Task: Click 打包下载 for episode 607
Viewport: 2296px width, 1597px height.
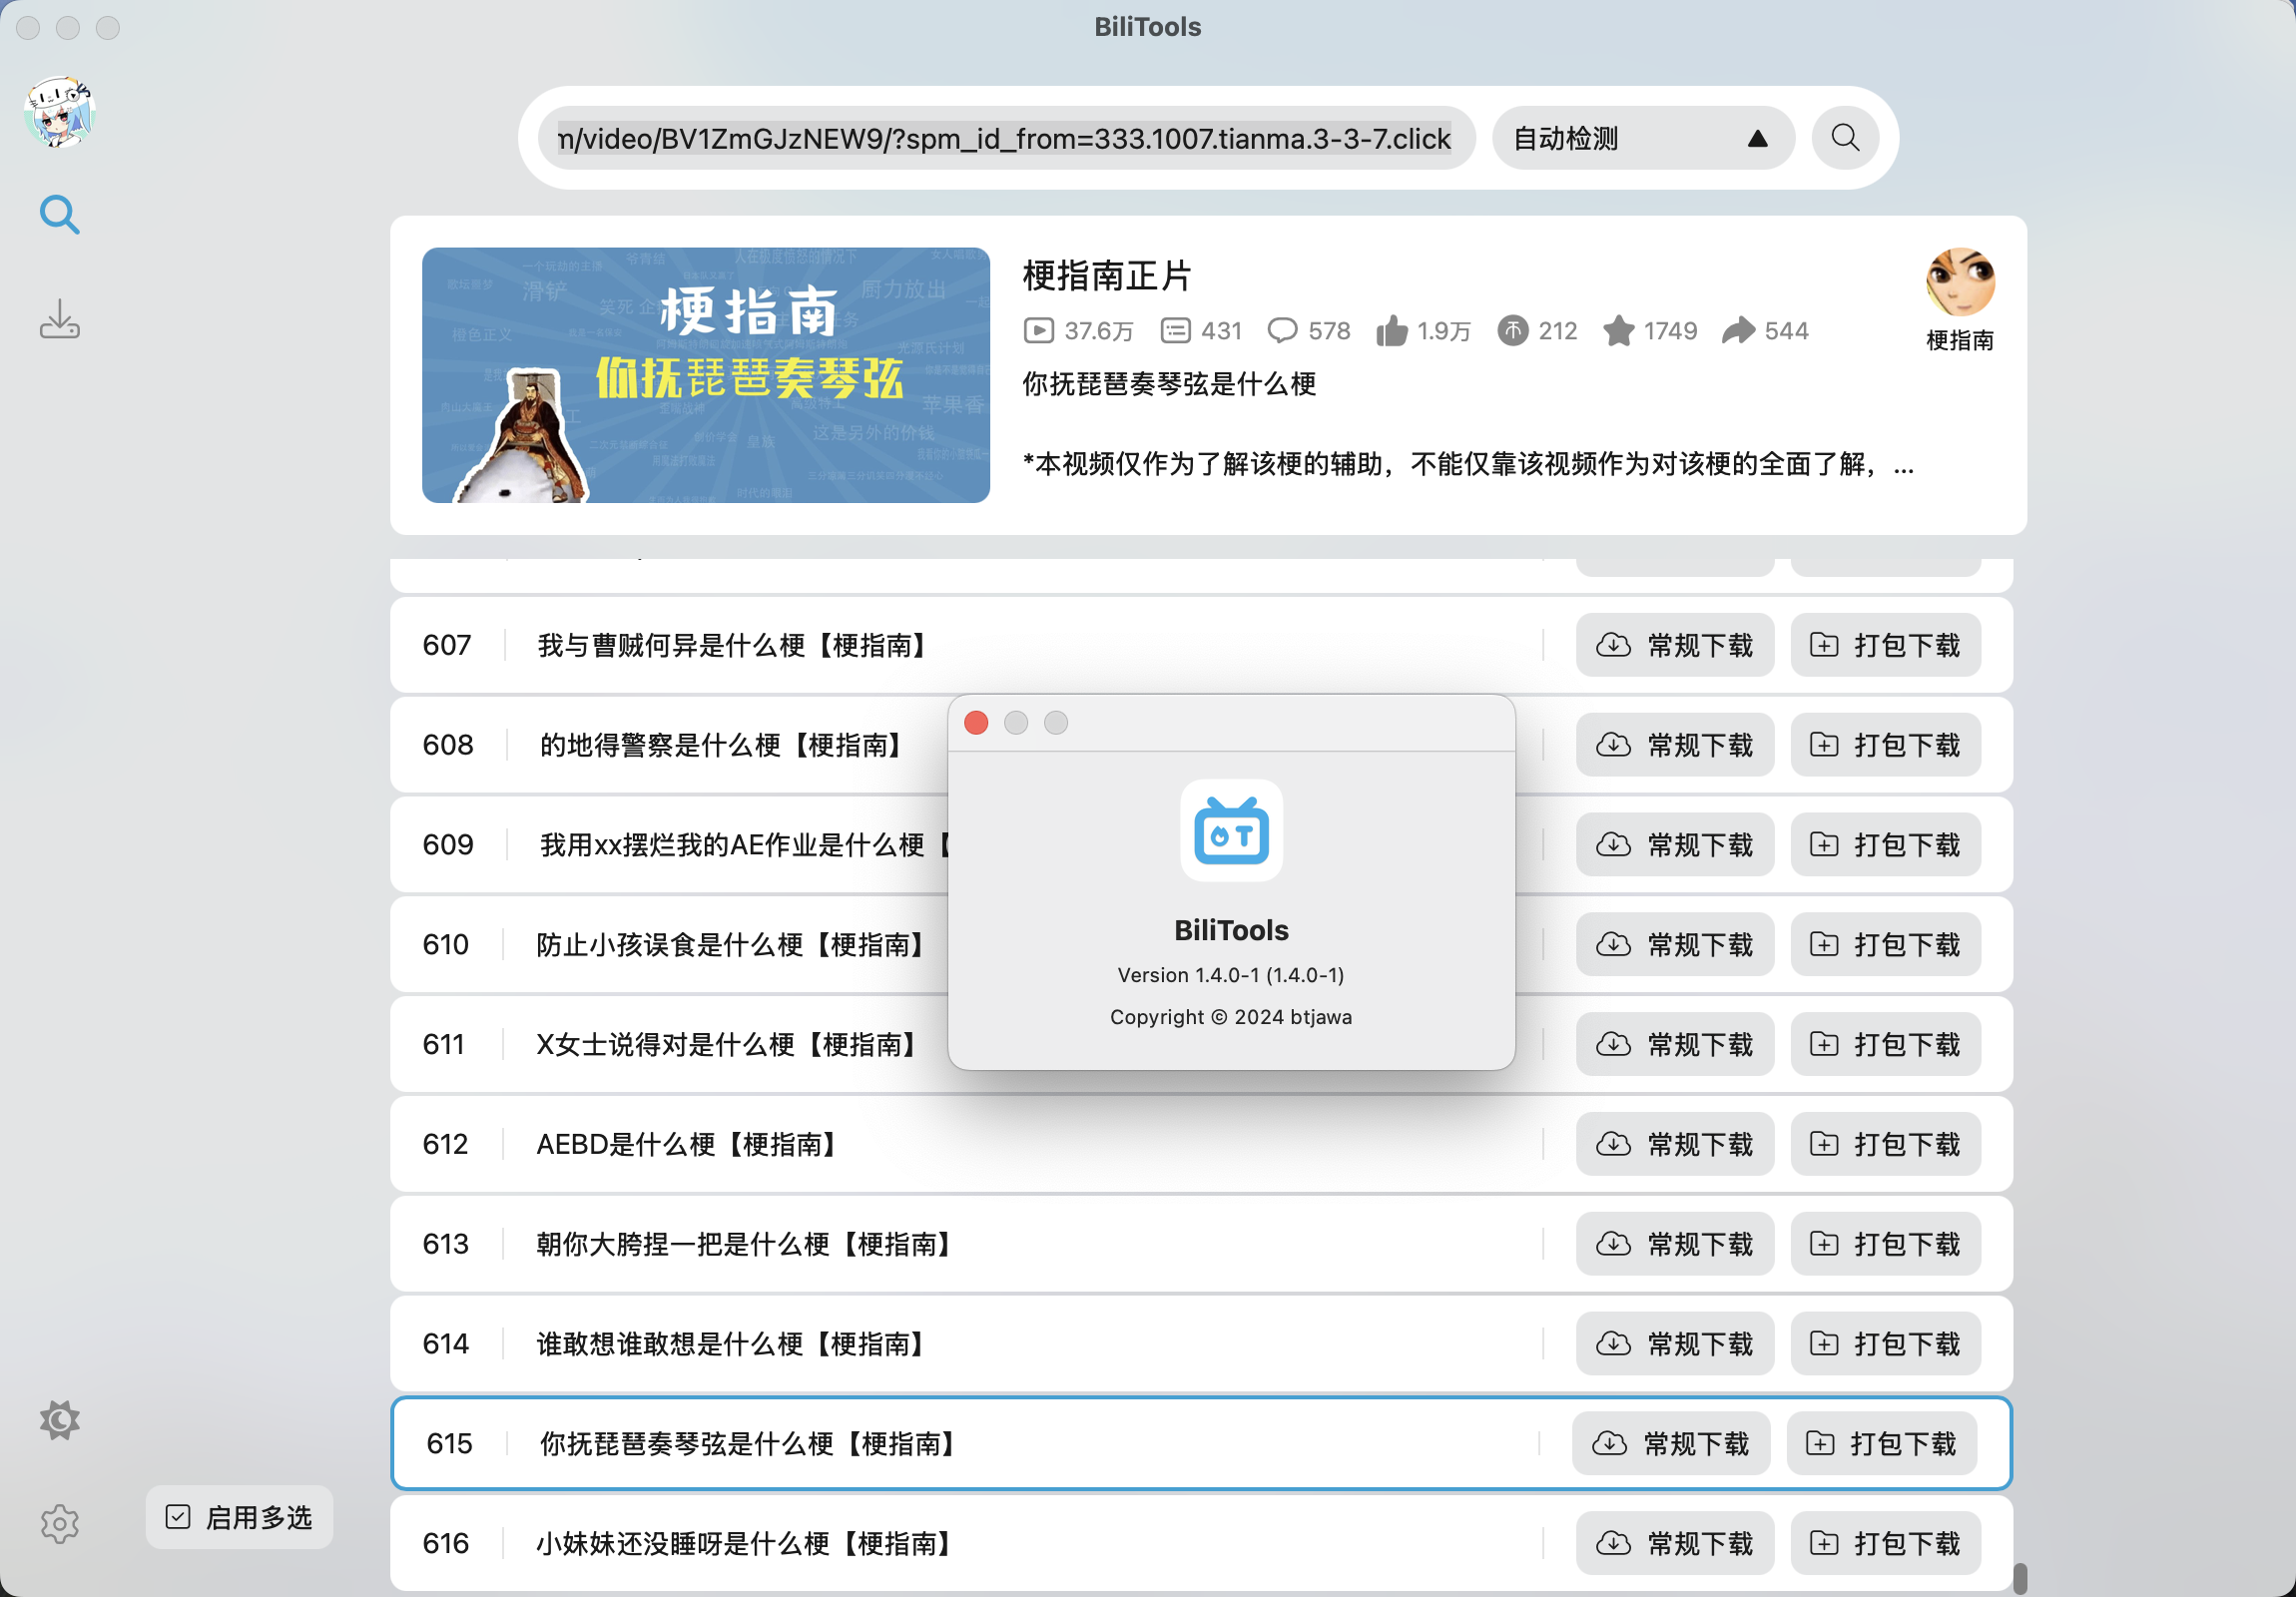Action: pyautogui.click(x=1885, y=645)
